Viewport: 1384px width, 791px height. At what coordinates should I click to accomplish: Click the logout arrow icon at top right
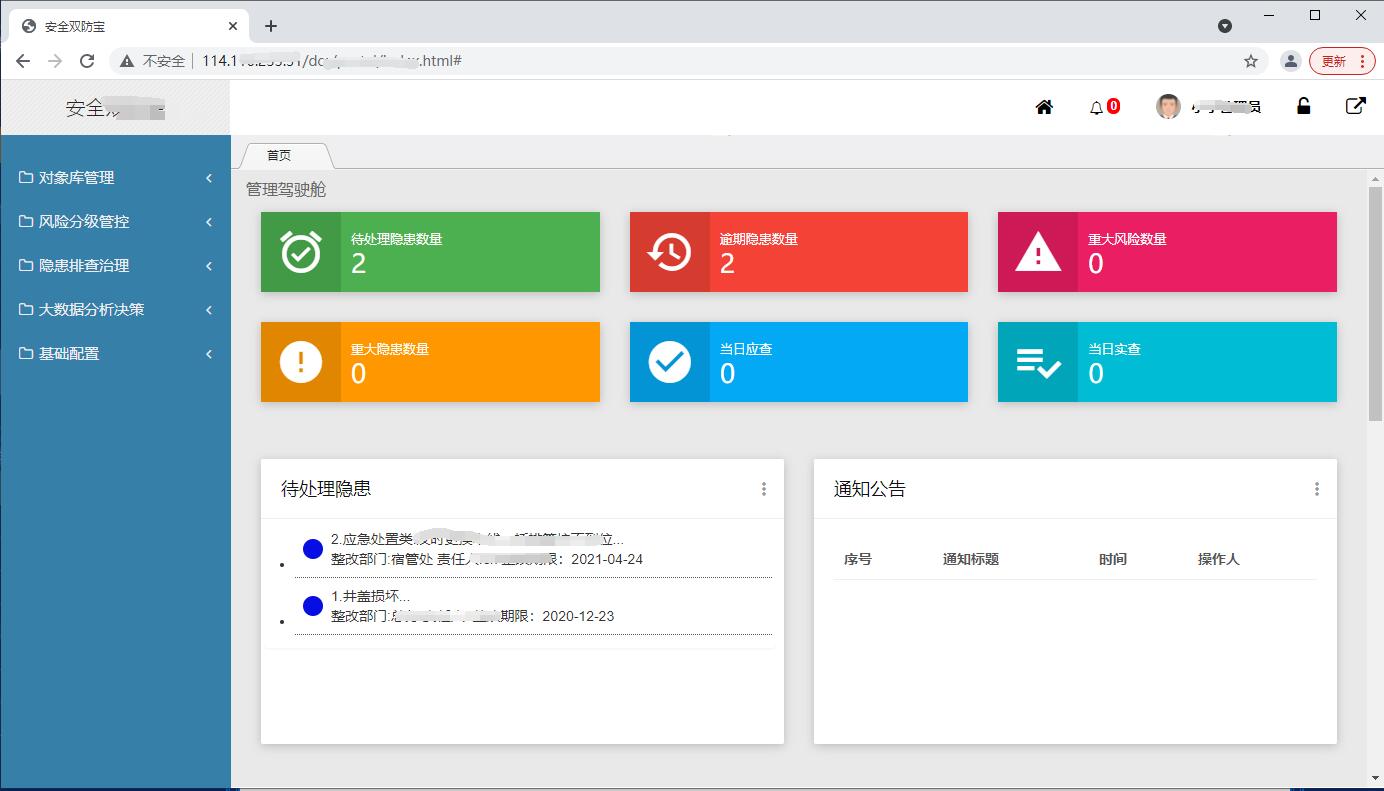1356,105
